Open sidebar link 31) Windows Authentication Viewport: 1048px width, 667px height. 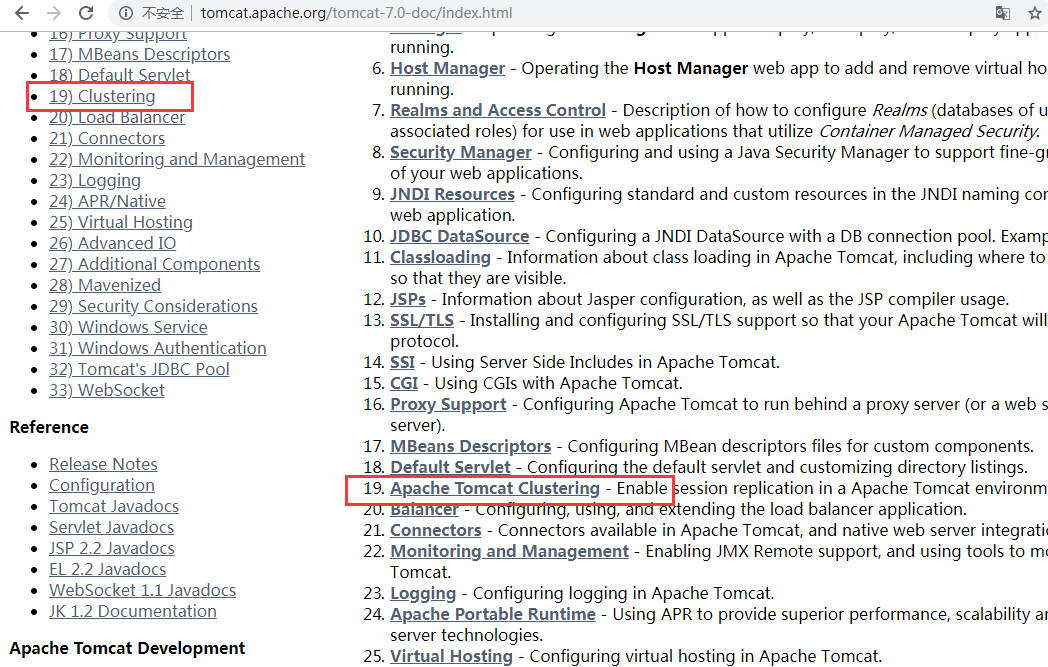[157, 348]
